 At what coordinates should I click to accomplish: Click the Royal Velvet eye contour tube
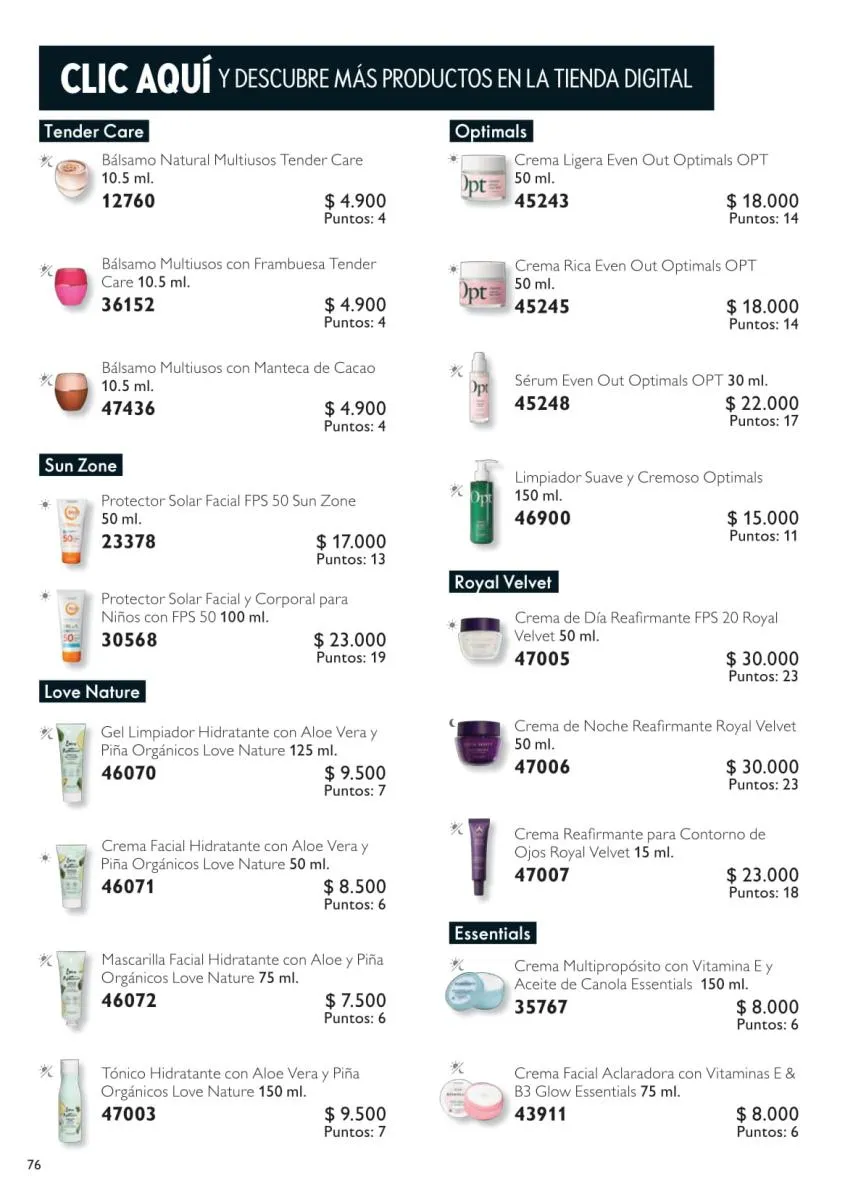click(480, 858)
